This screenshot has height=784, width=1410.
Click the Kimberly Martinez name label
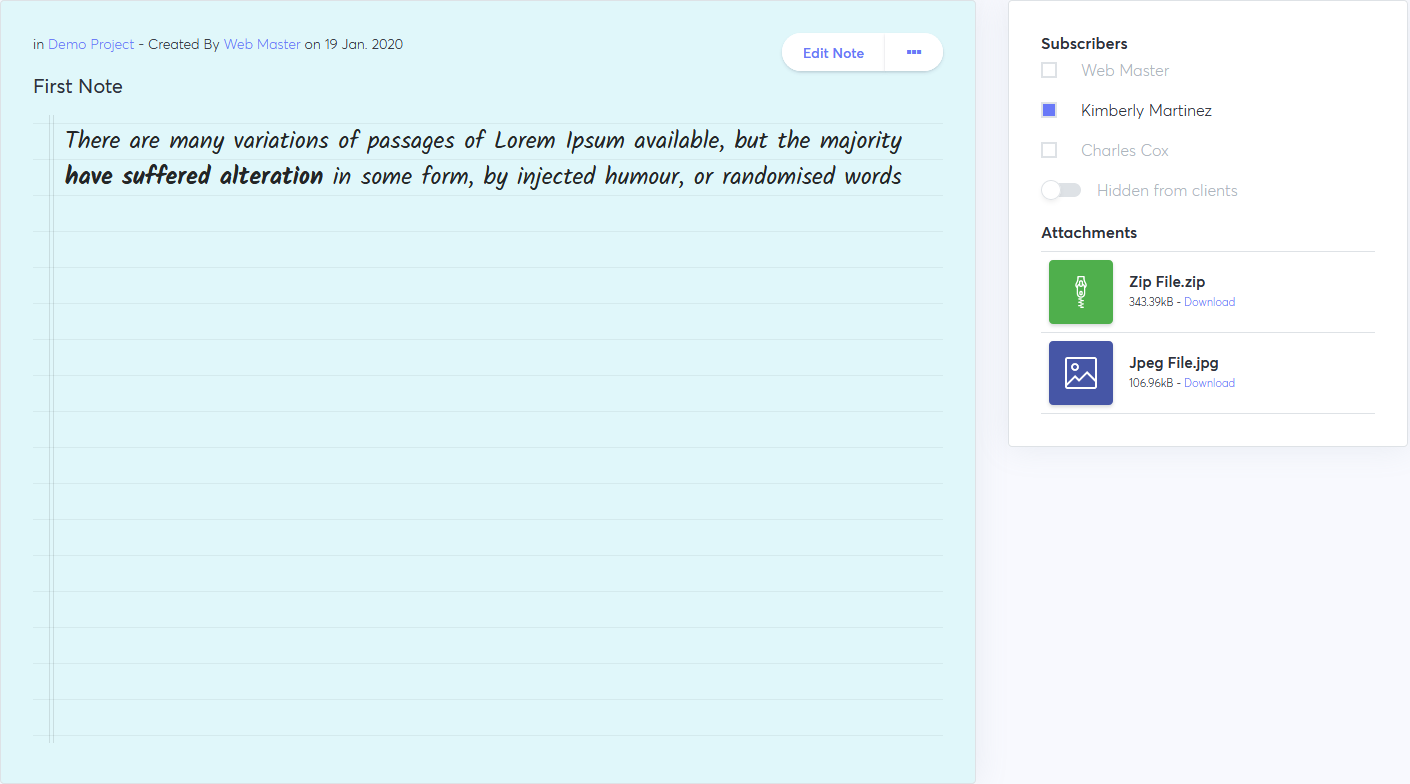click(x=1146, y=111)
